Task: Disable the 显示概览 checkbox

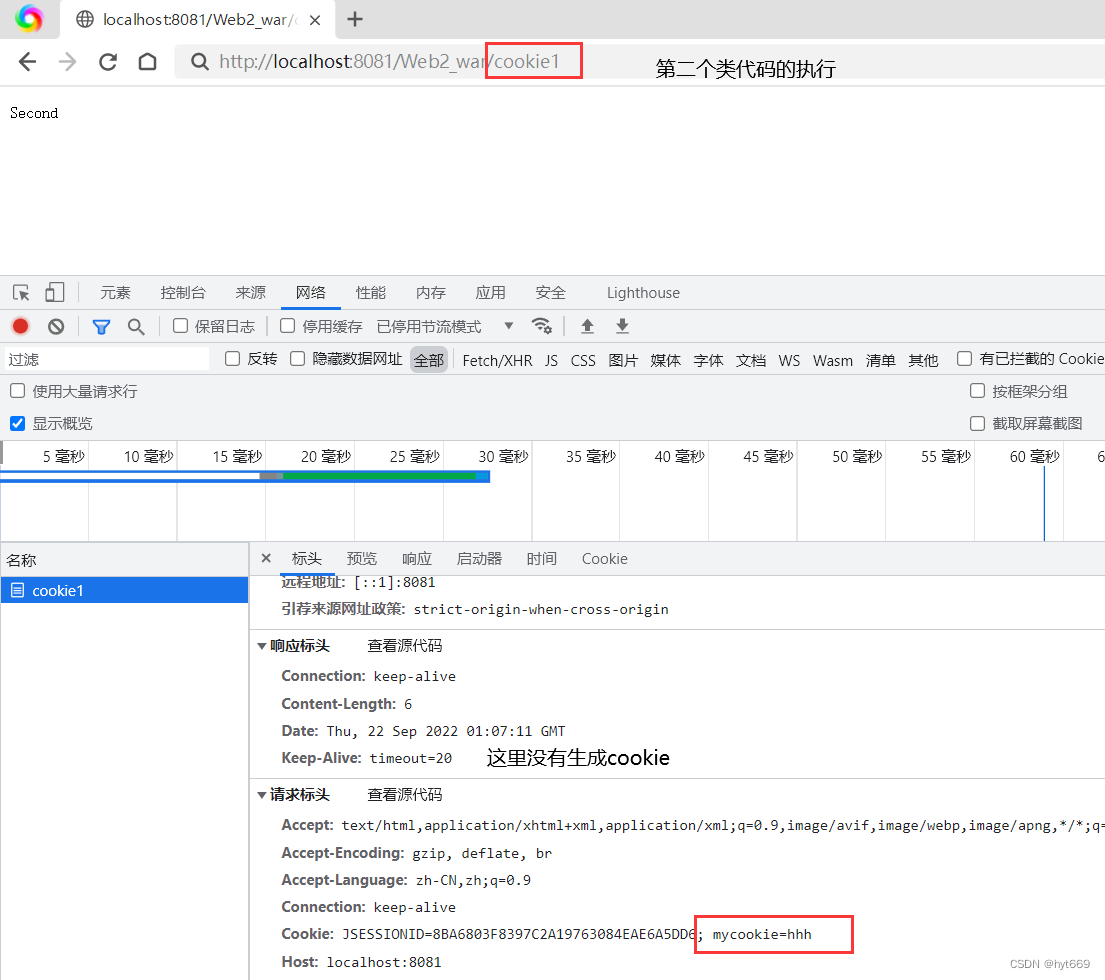Action: pos(16,423)
